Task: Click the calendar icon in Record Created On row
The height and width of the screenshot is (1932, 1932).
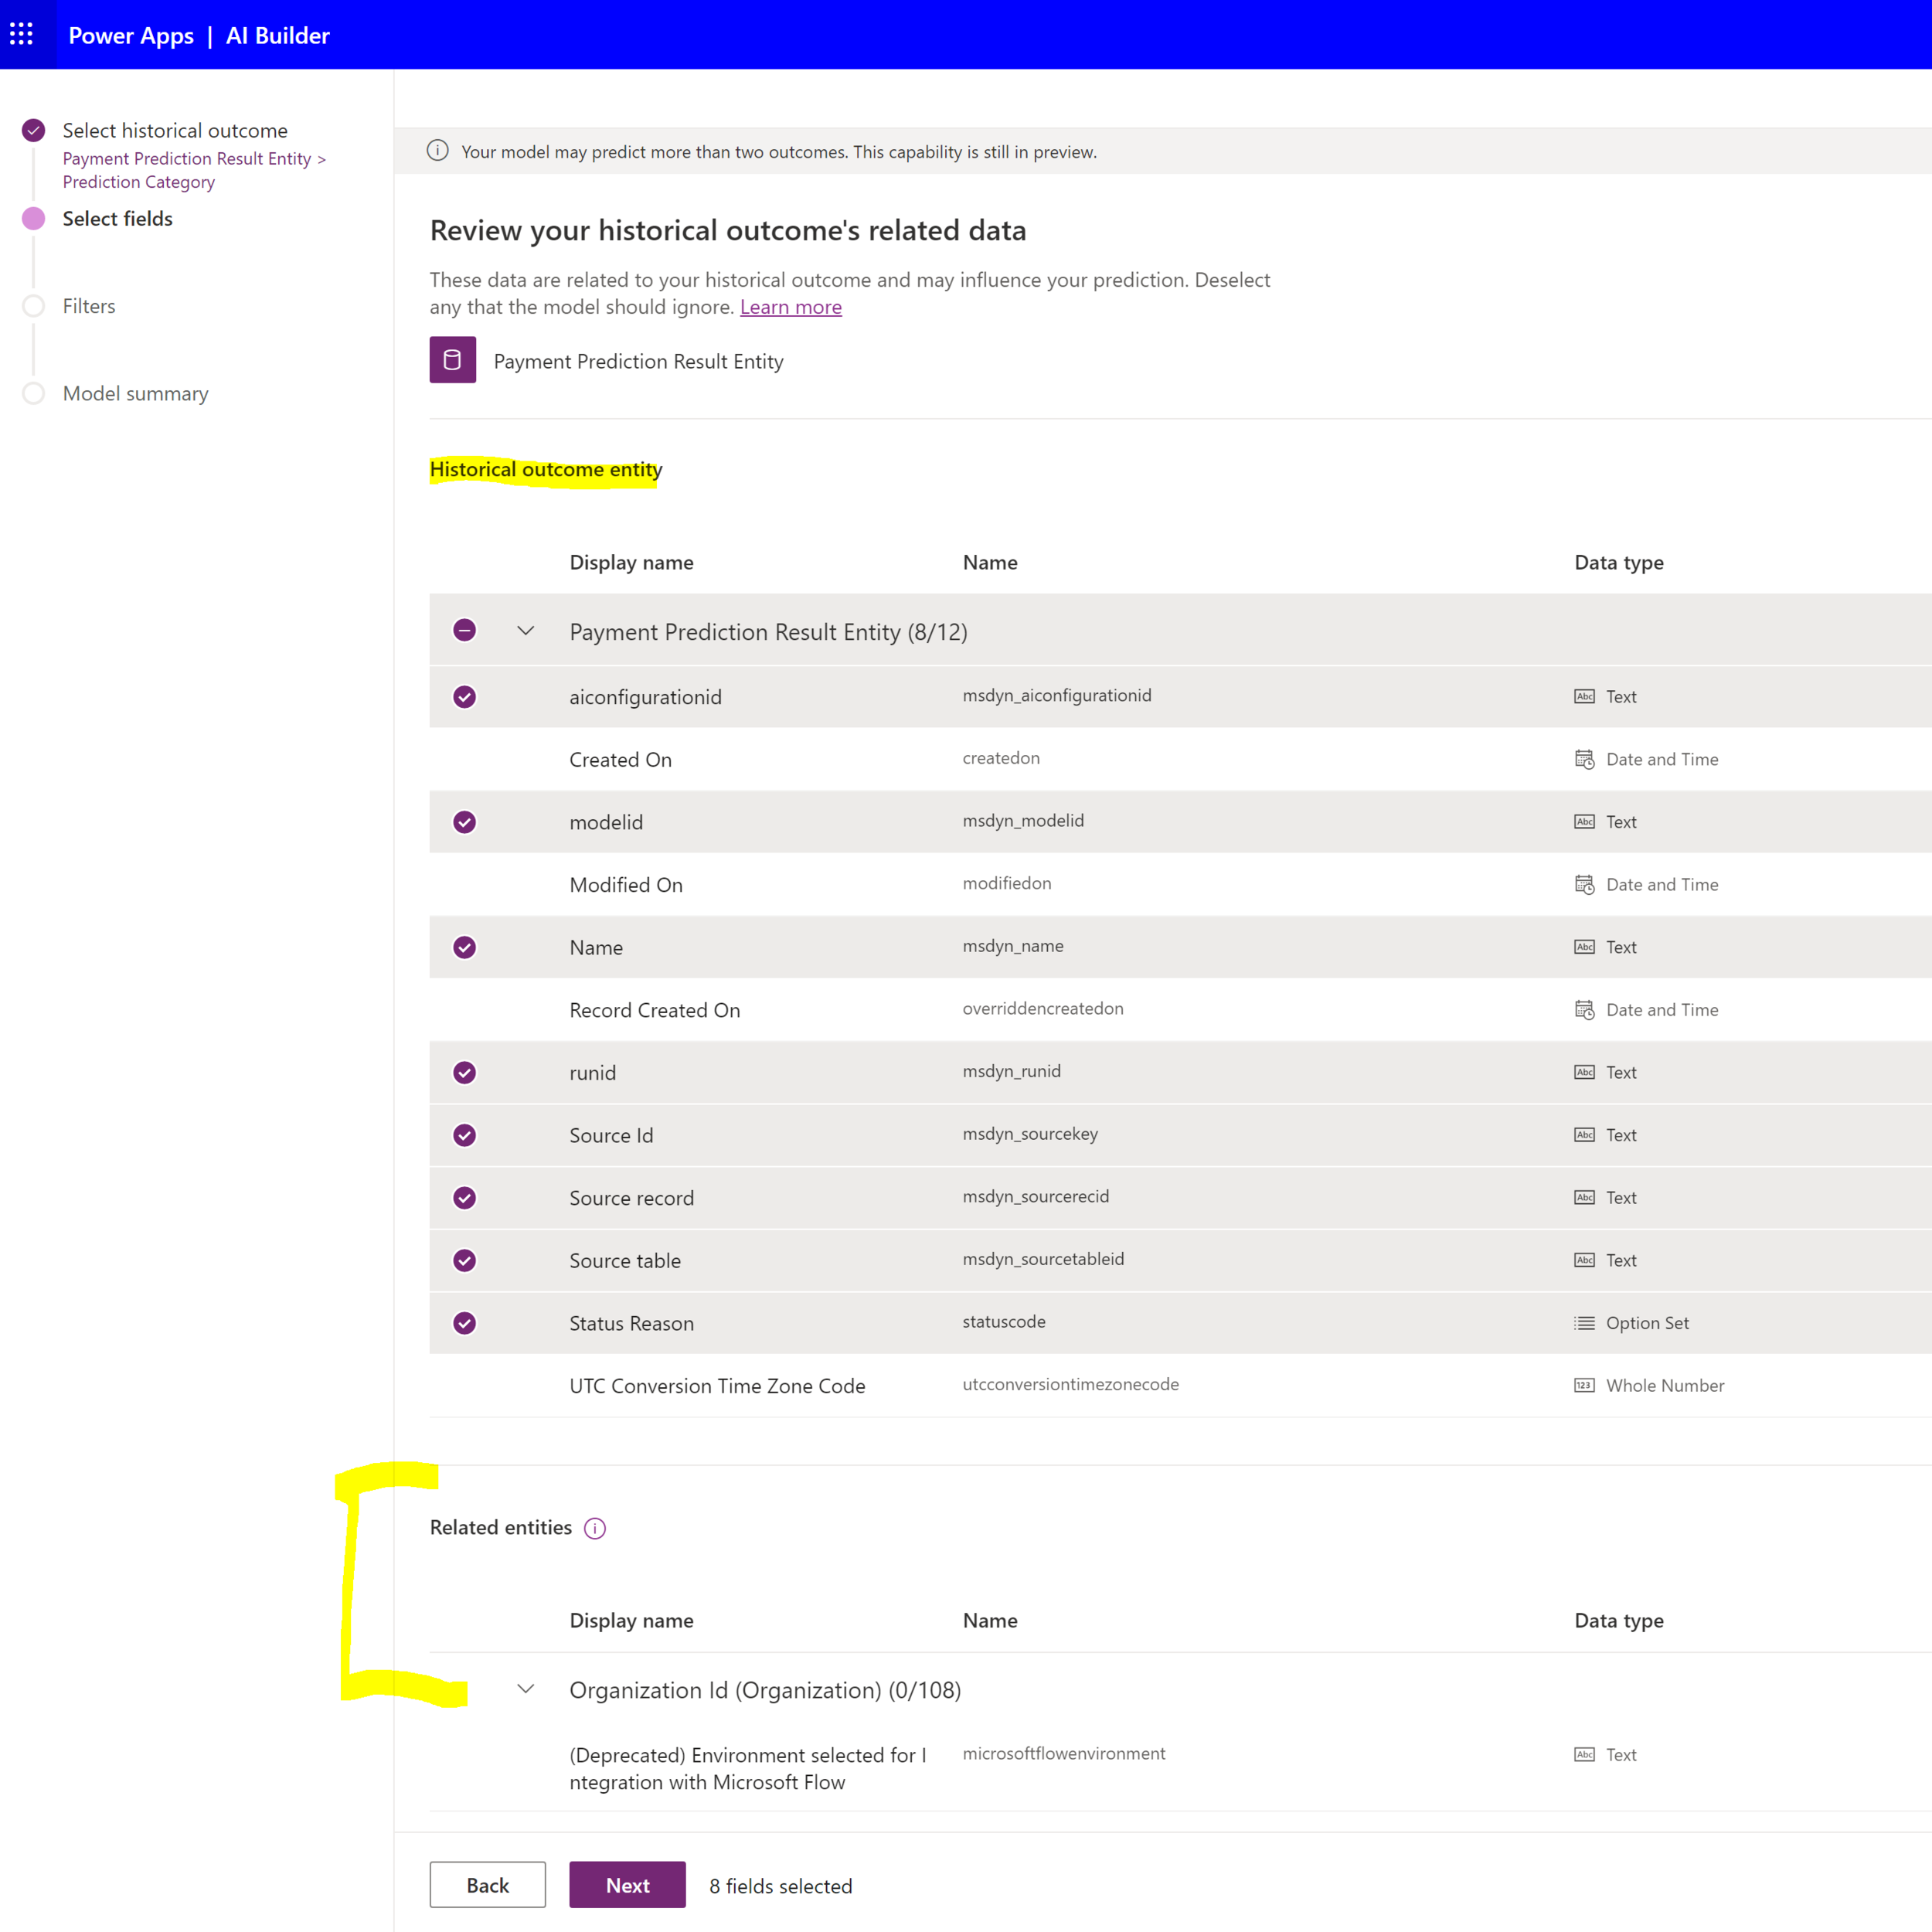Action: coord(1584,1009)
